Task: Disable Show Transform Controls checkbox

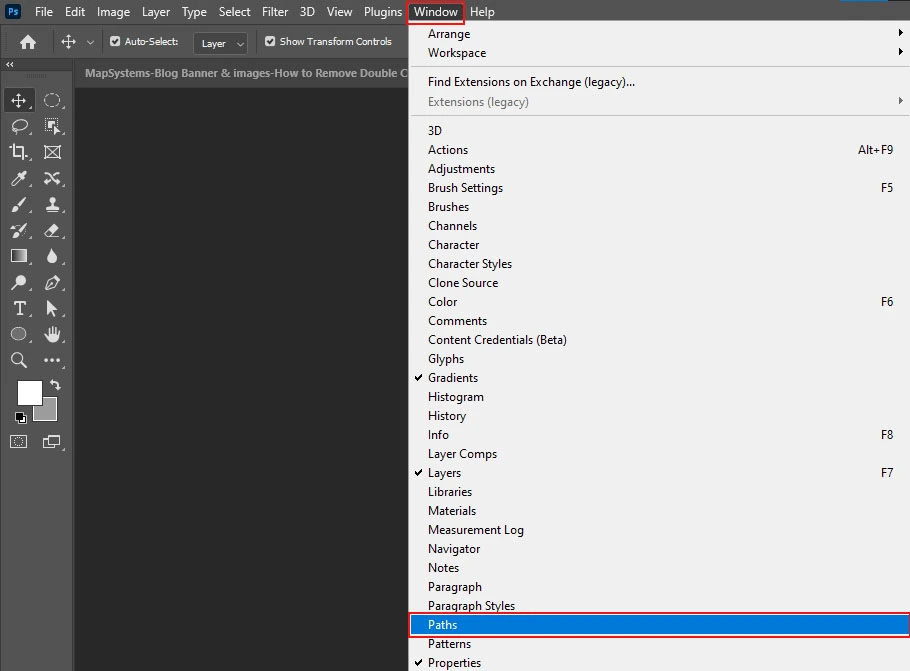Action: pos(270,42)
